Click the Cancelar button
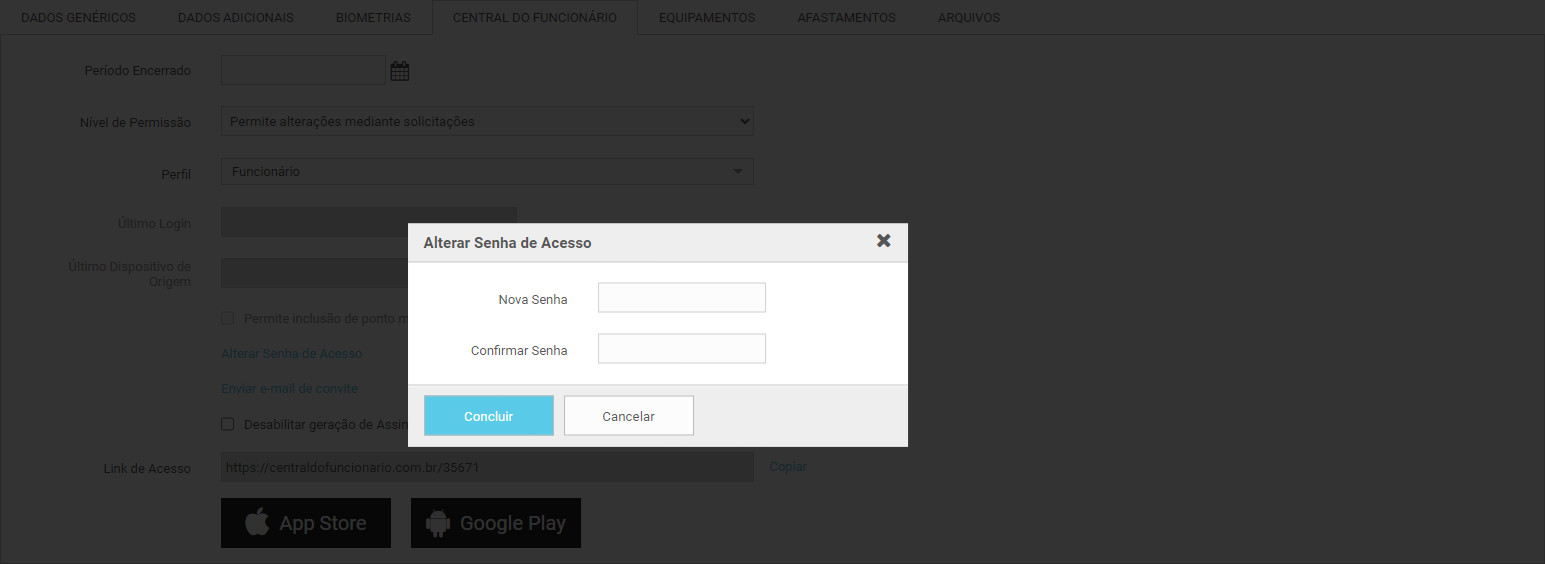The width and height of the screenshot is (1545, 564). [628, 416]
